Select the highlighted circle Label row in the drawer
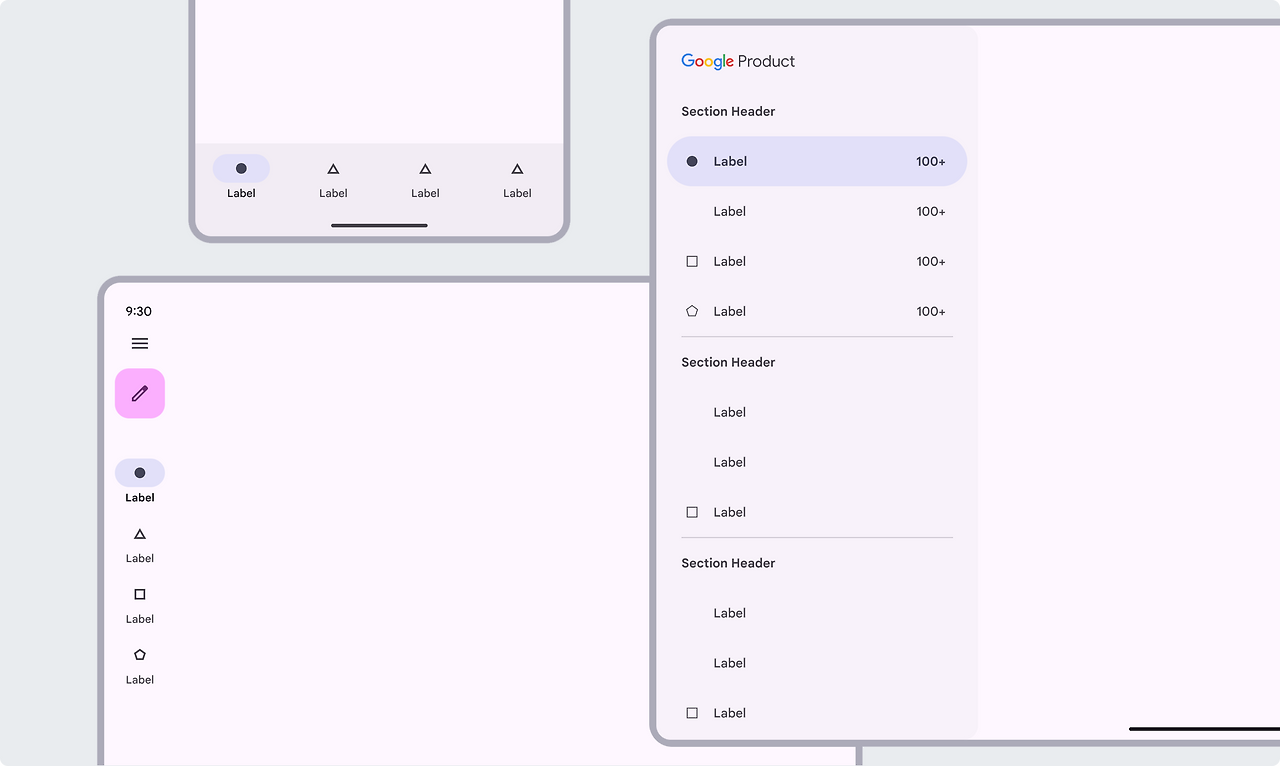Image resolution: width=1280 pixels, height=766 pixels. (x=817, y=161)
